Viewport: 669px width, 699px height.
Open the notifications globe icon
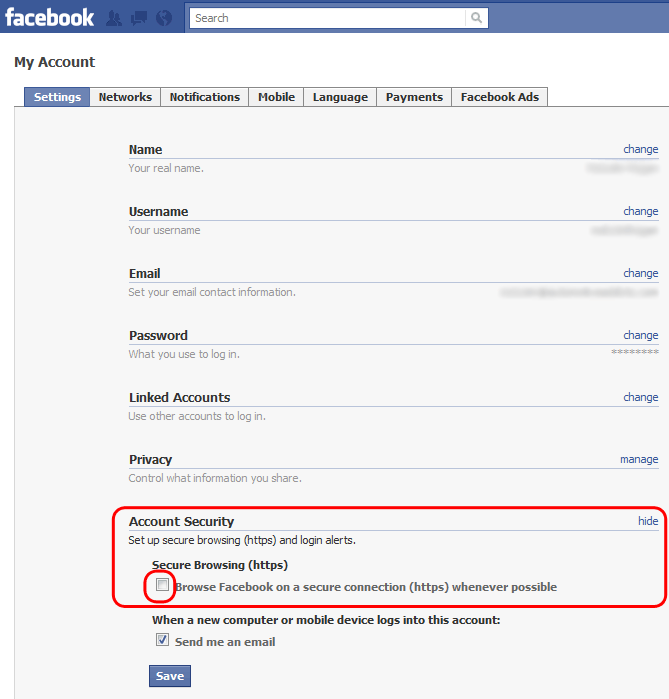coord(163,18)
